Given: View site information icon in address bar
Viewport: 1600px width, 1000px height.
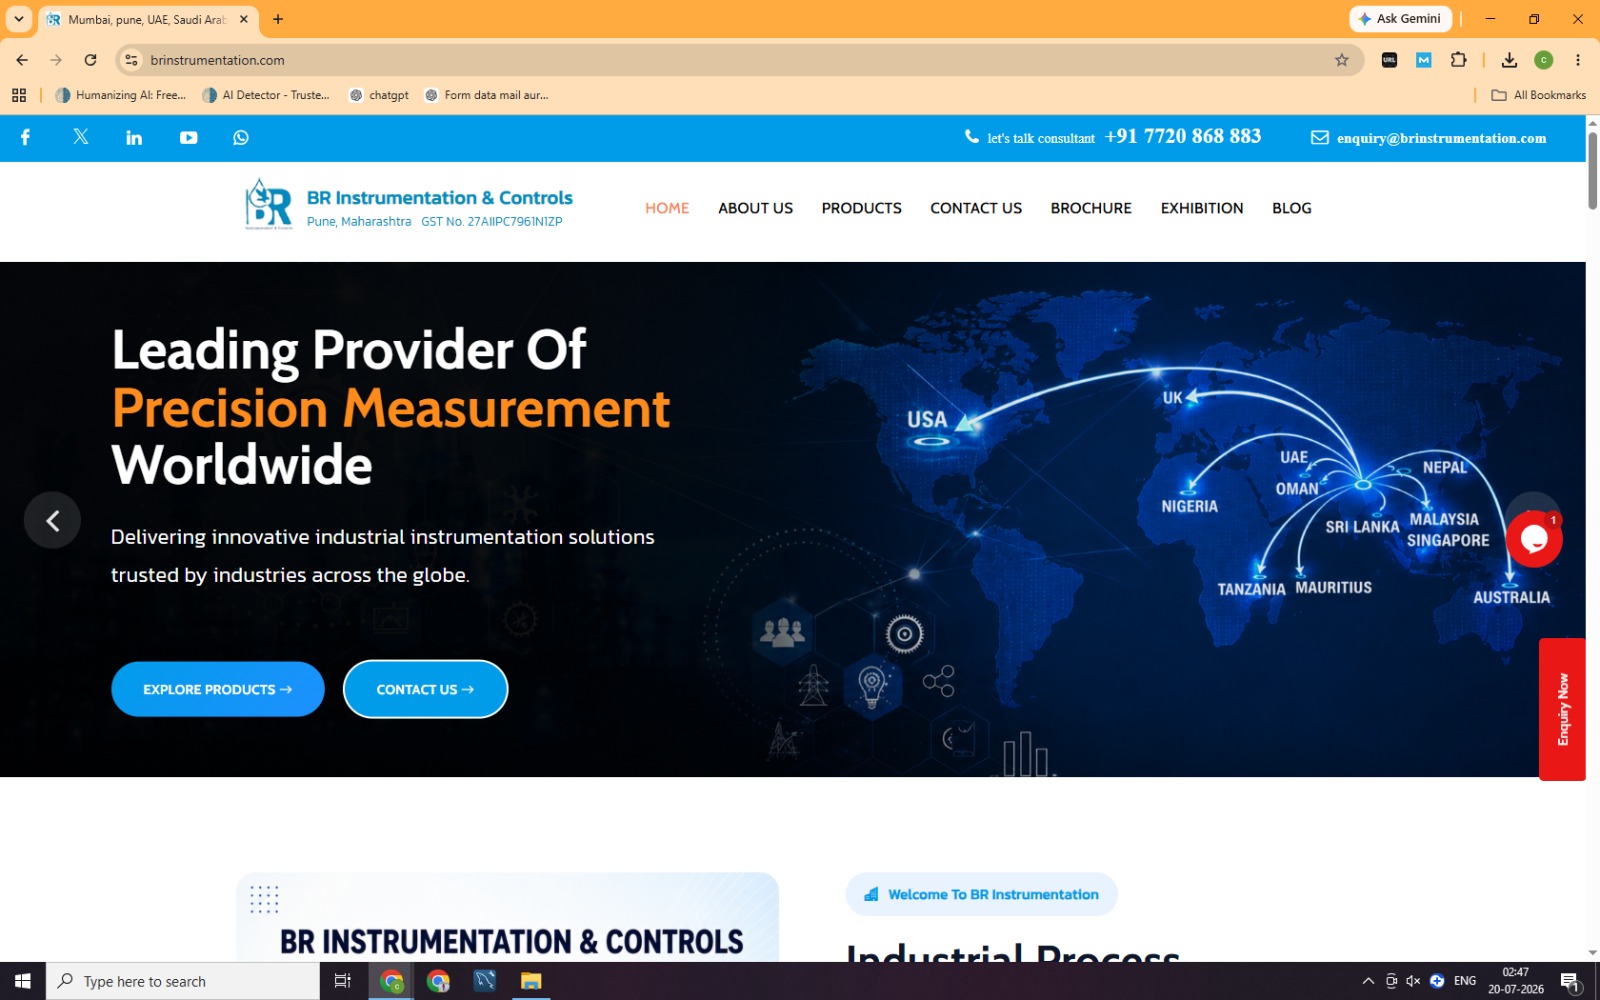Looking at the screenshot, I should point(131,60).
